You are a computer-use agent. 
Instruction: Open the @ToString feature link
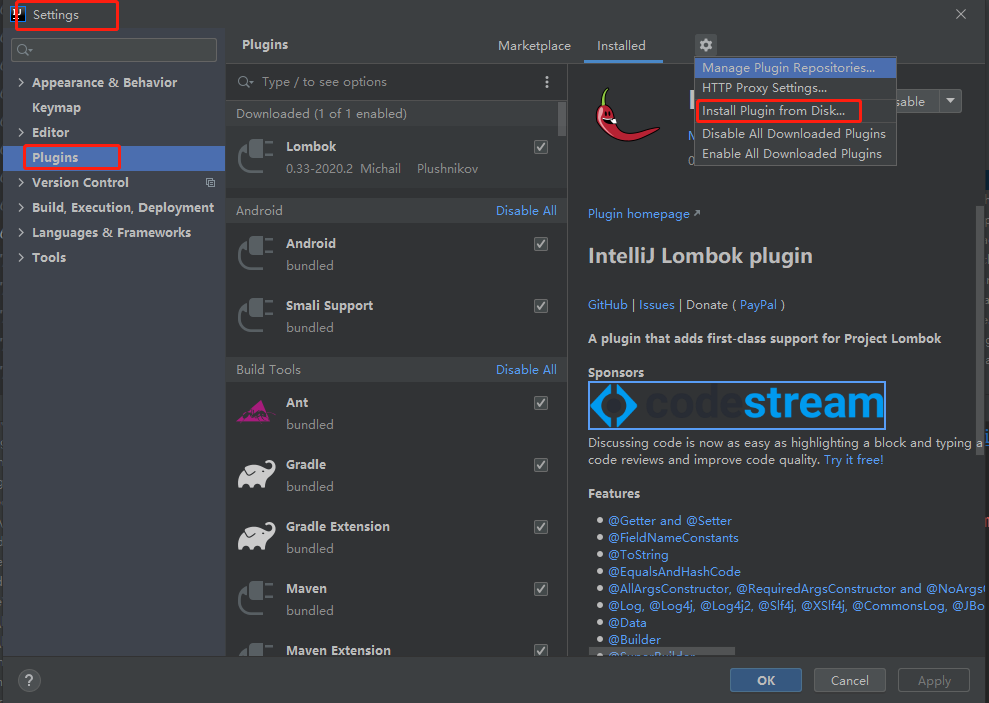(x=638, y=555)
